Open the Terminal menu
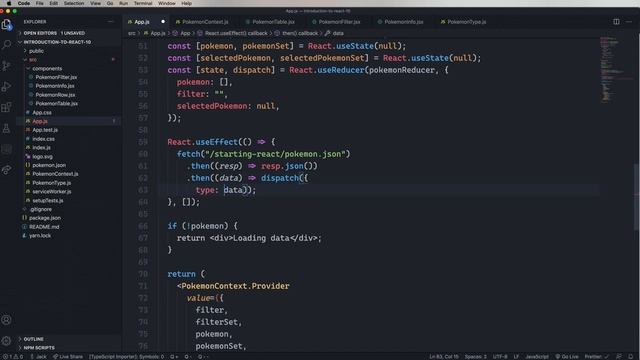This screenshot has width=640, height=360. (143, 3)
